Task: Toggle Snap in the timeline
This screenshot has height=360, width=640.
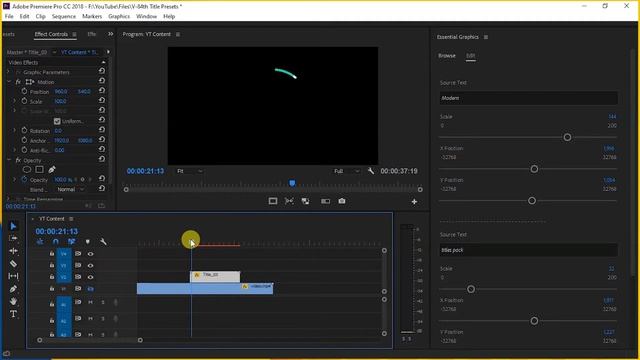Action: (56, 242)
